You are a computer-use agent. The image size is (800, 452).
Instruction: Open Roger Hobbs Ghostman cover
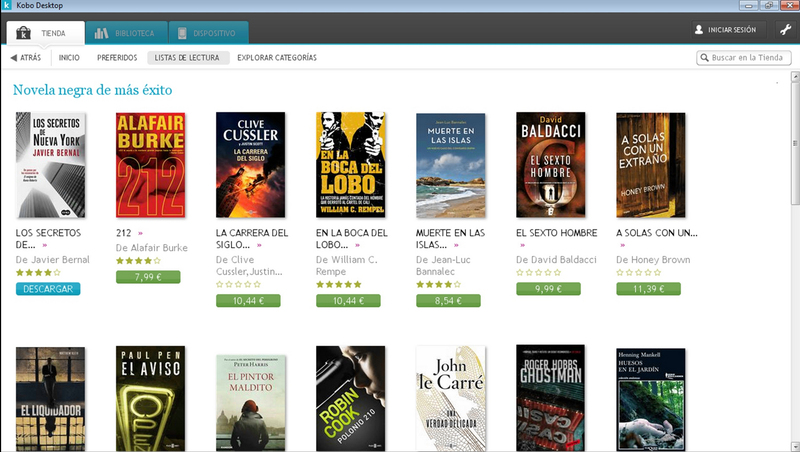point(551,398)
